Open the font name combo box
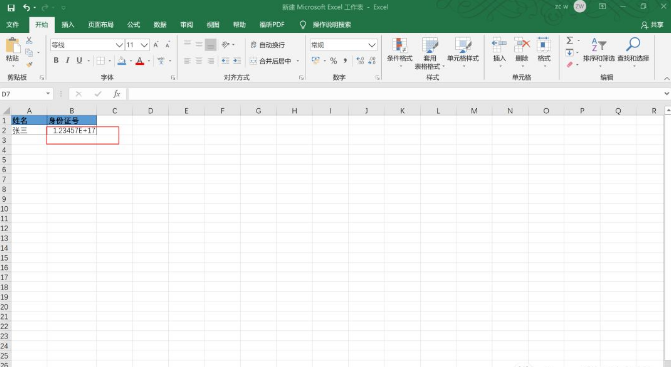The image size is (671, 367). click(87, 45)
